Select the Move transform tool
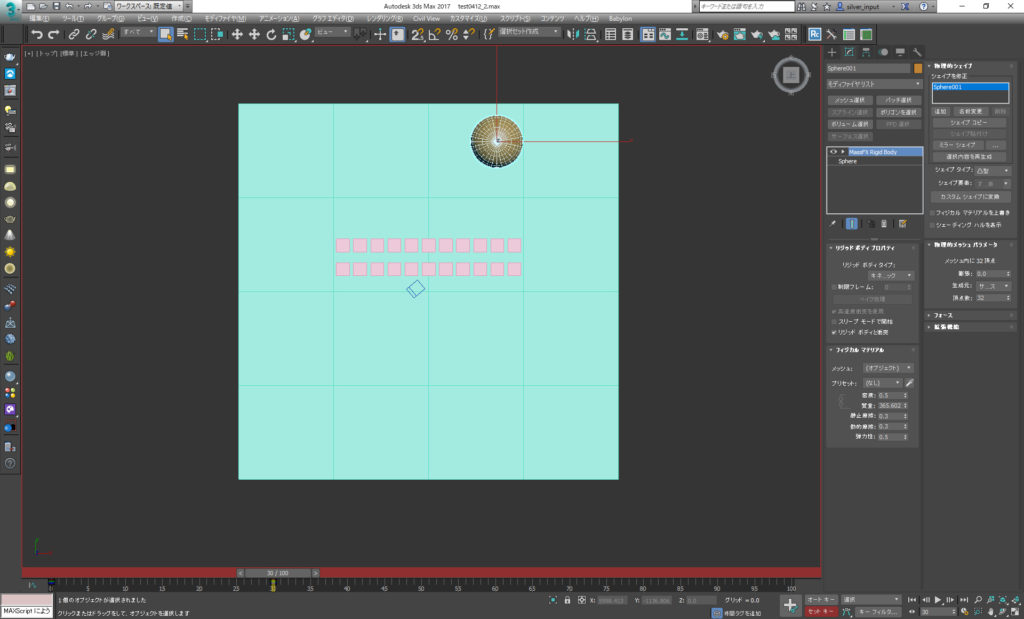 coord(237,34)
